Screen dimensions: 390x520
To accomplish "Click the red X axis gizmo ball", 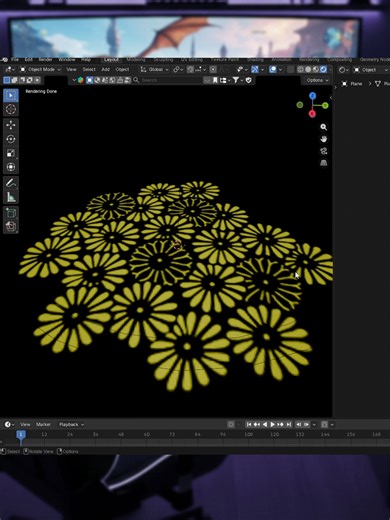I will pyautogui.click(x=312, y=114).
